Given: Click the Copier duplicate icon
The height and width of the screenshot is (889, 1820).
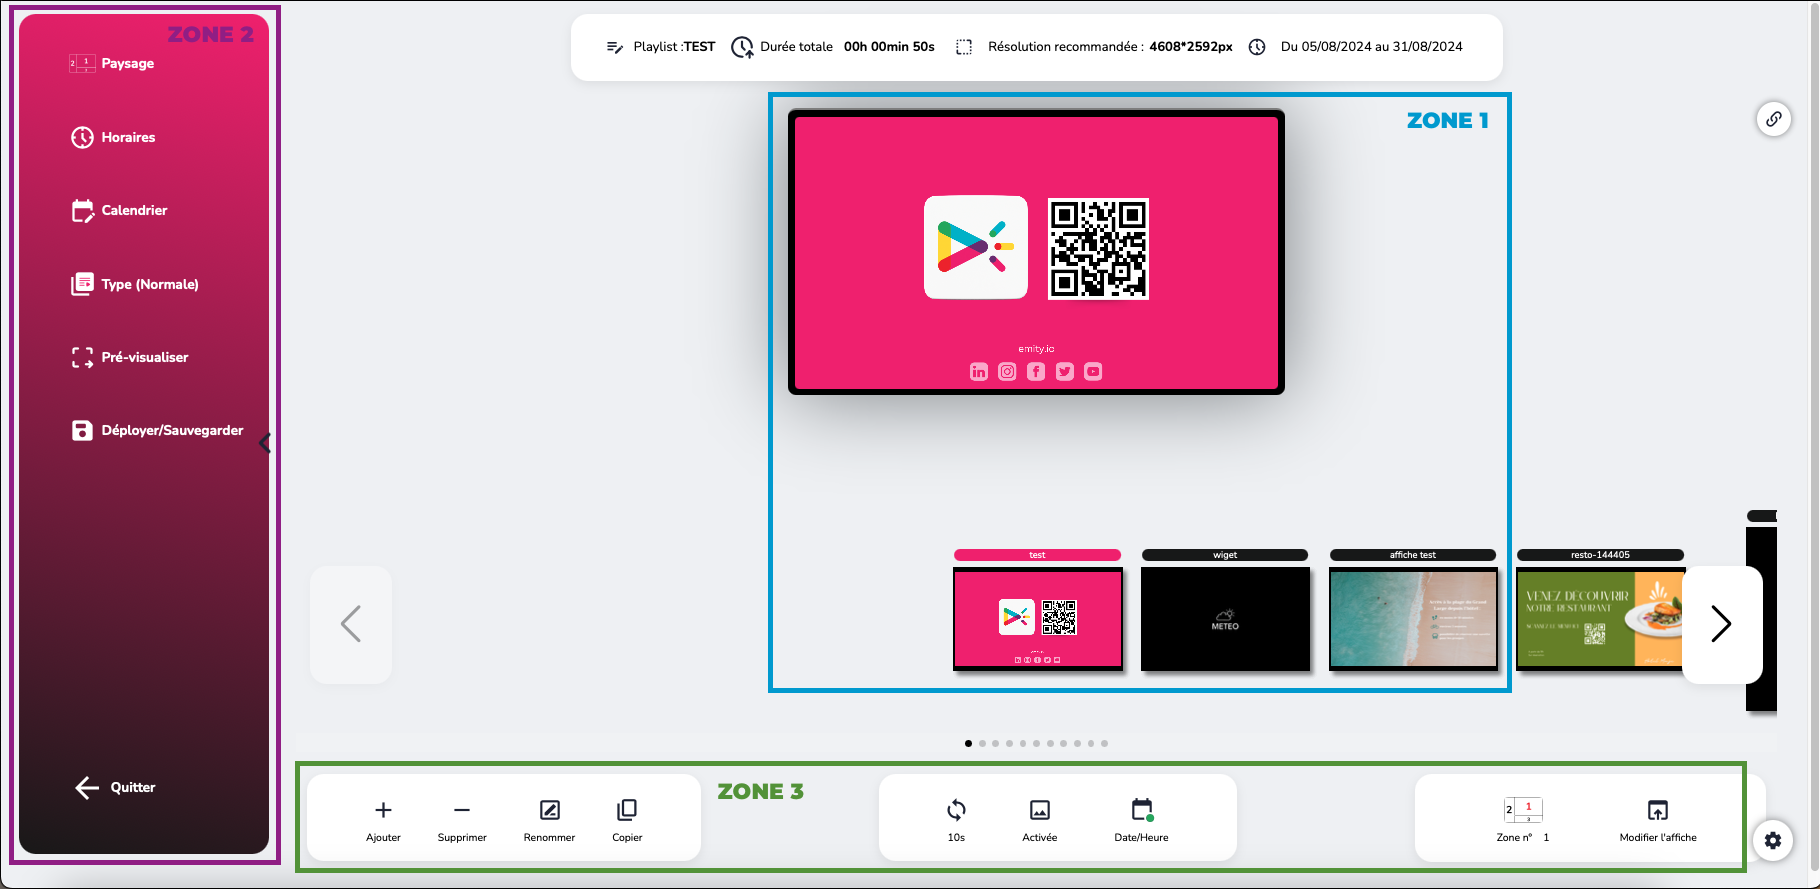Looking at the screenshot, I should point(627,809).
